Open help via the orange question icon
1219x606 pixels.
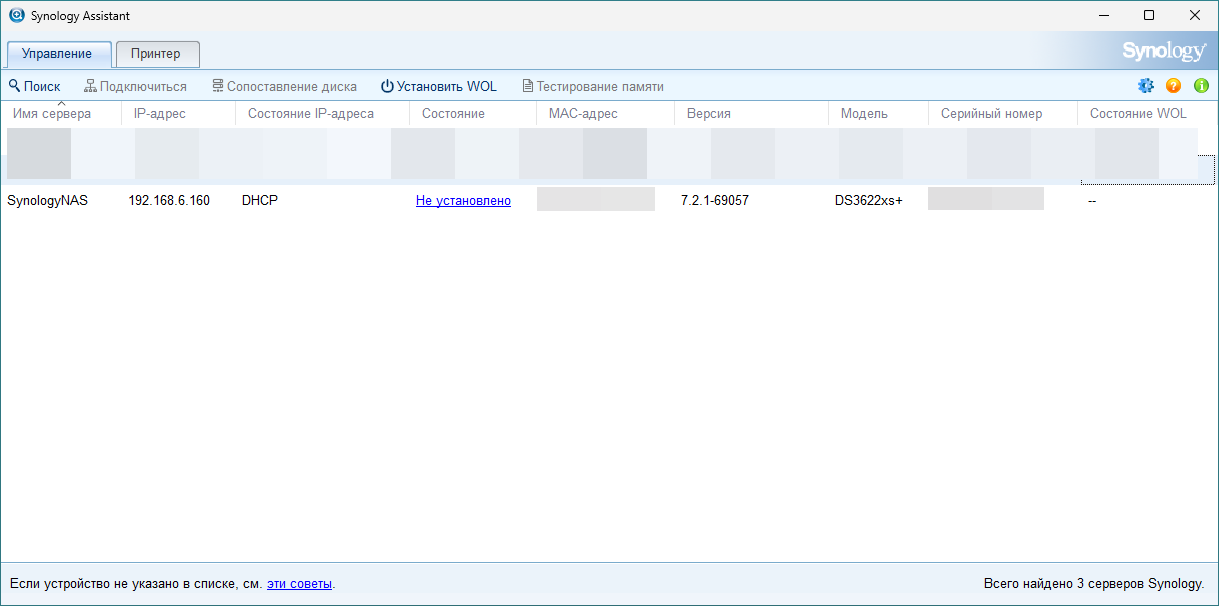pyautogui.click(x=1174, y=86)
